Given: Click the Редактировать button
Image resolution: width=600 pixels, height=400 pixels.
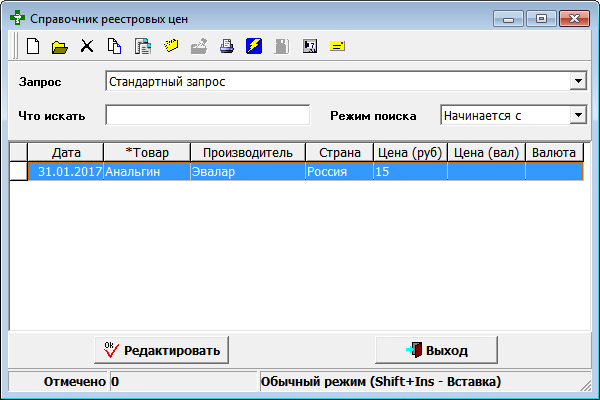Looking at the screenshot, I should pos(161,350).
